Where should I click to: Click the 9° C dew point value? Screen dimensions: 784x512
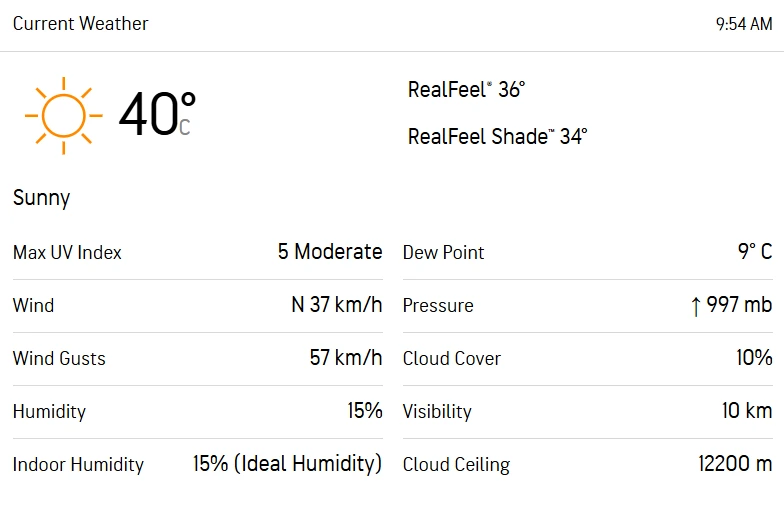[755, 252]
